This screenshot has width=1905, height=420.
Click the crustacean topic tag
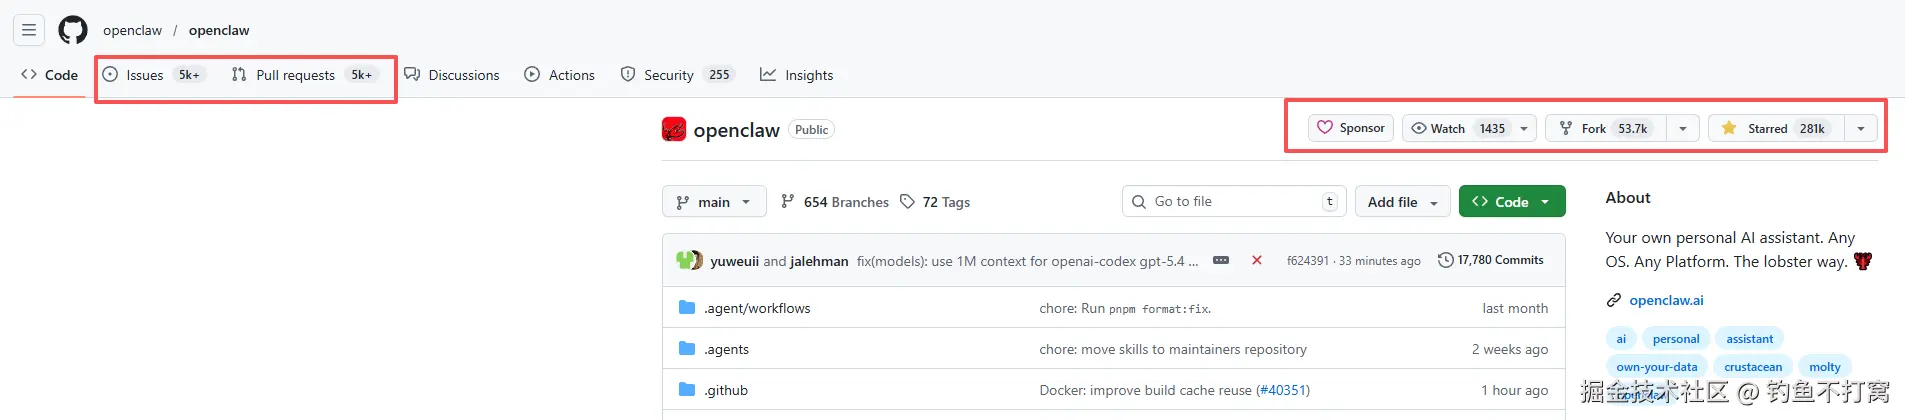1753,367
